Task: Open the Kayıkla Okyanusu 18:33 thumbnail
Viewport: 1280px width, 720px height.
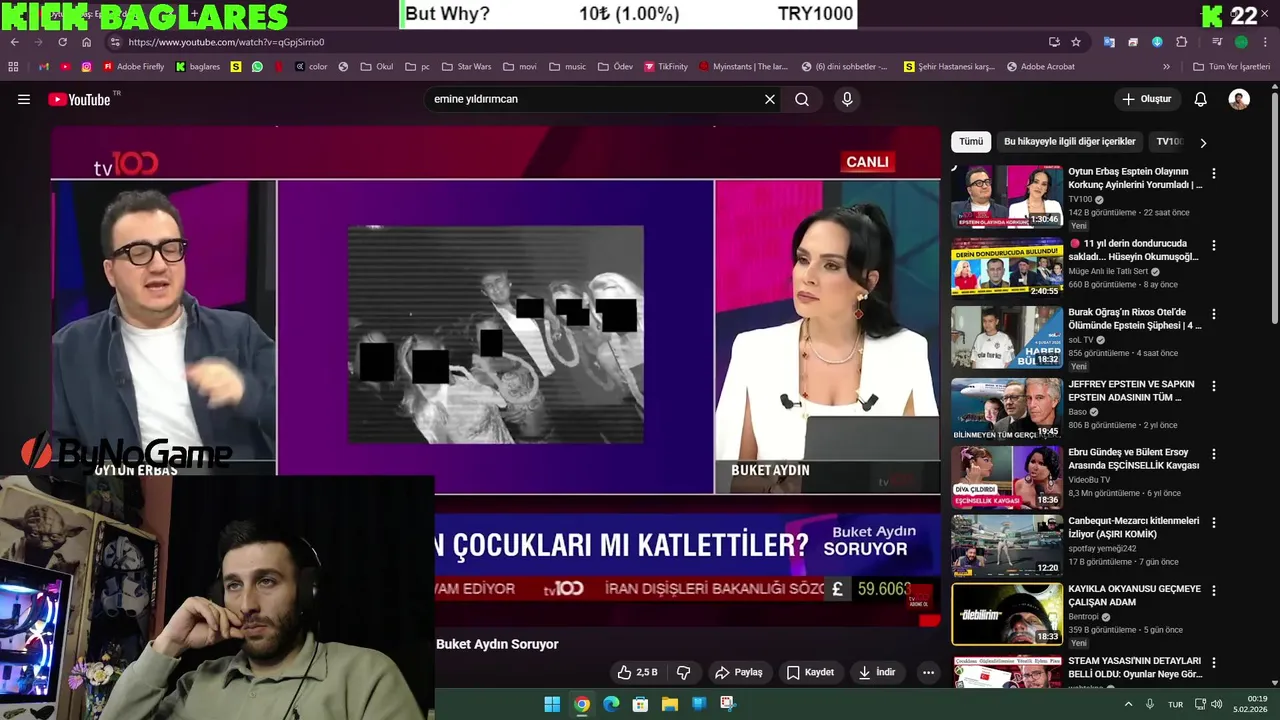Action: (1007, 614)
